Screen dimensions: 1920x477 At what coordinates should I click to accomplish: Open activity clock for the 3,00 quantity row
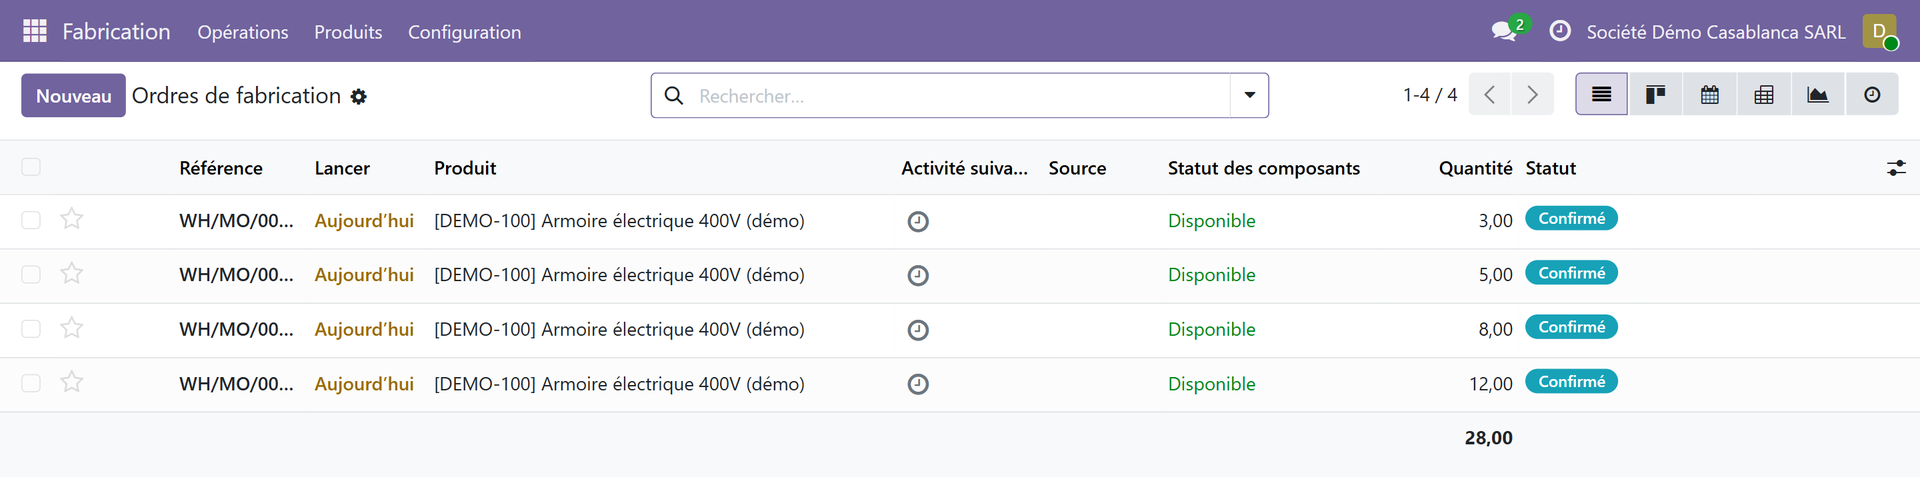point(918,222)
